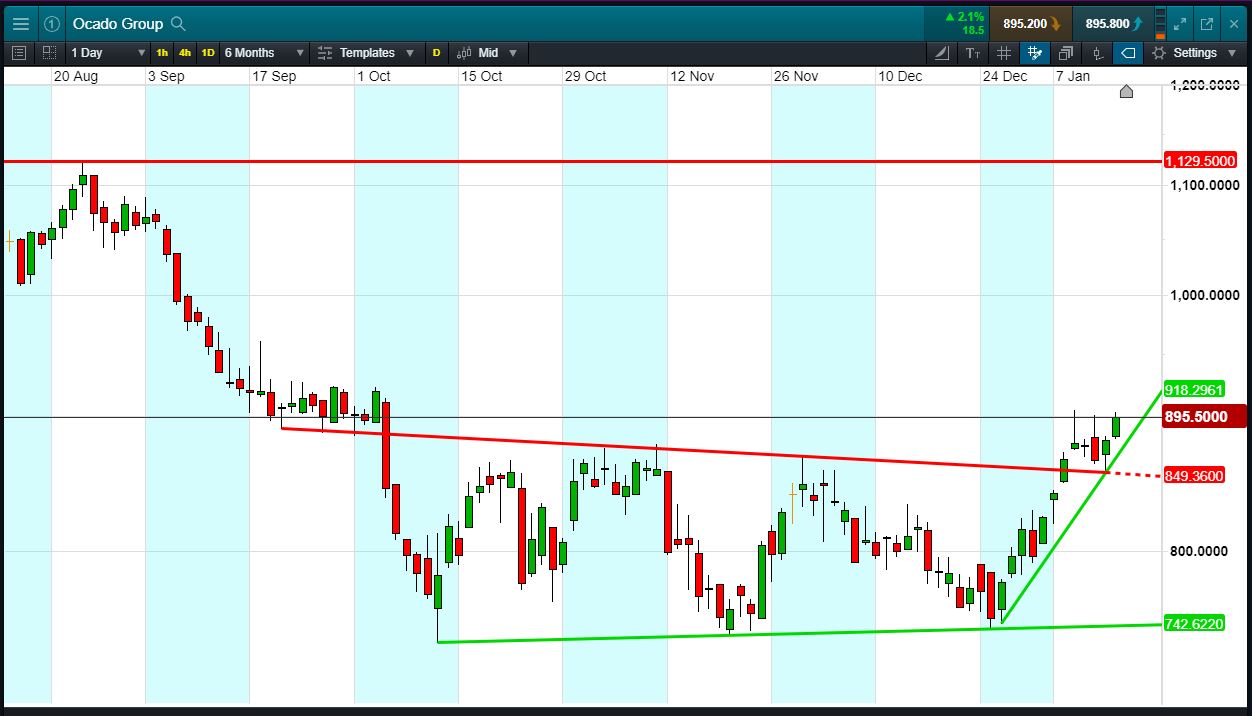
Task: Click the Ocado Group instrument title
Action: [117, 23]
